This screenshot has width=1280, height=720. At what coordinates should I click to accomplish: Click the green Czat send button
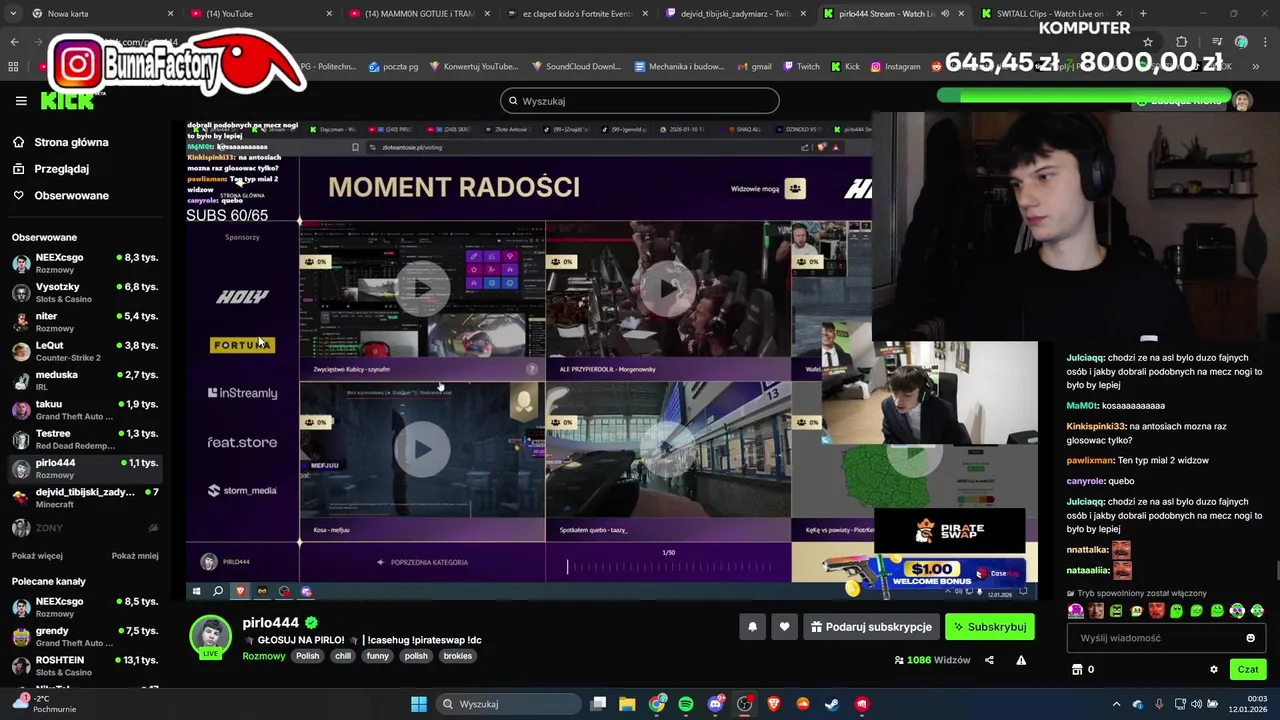(x=1248, y=670)
